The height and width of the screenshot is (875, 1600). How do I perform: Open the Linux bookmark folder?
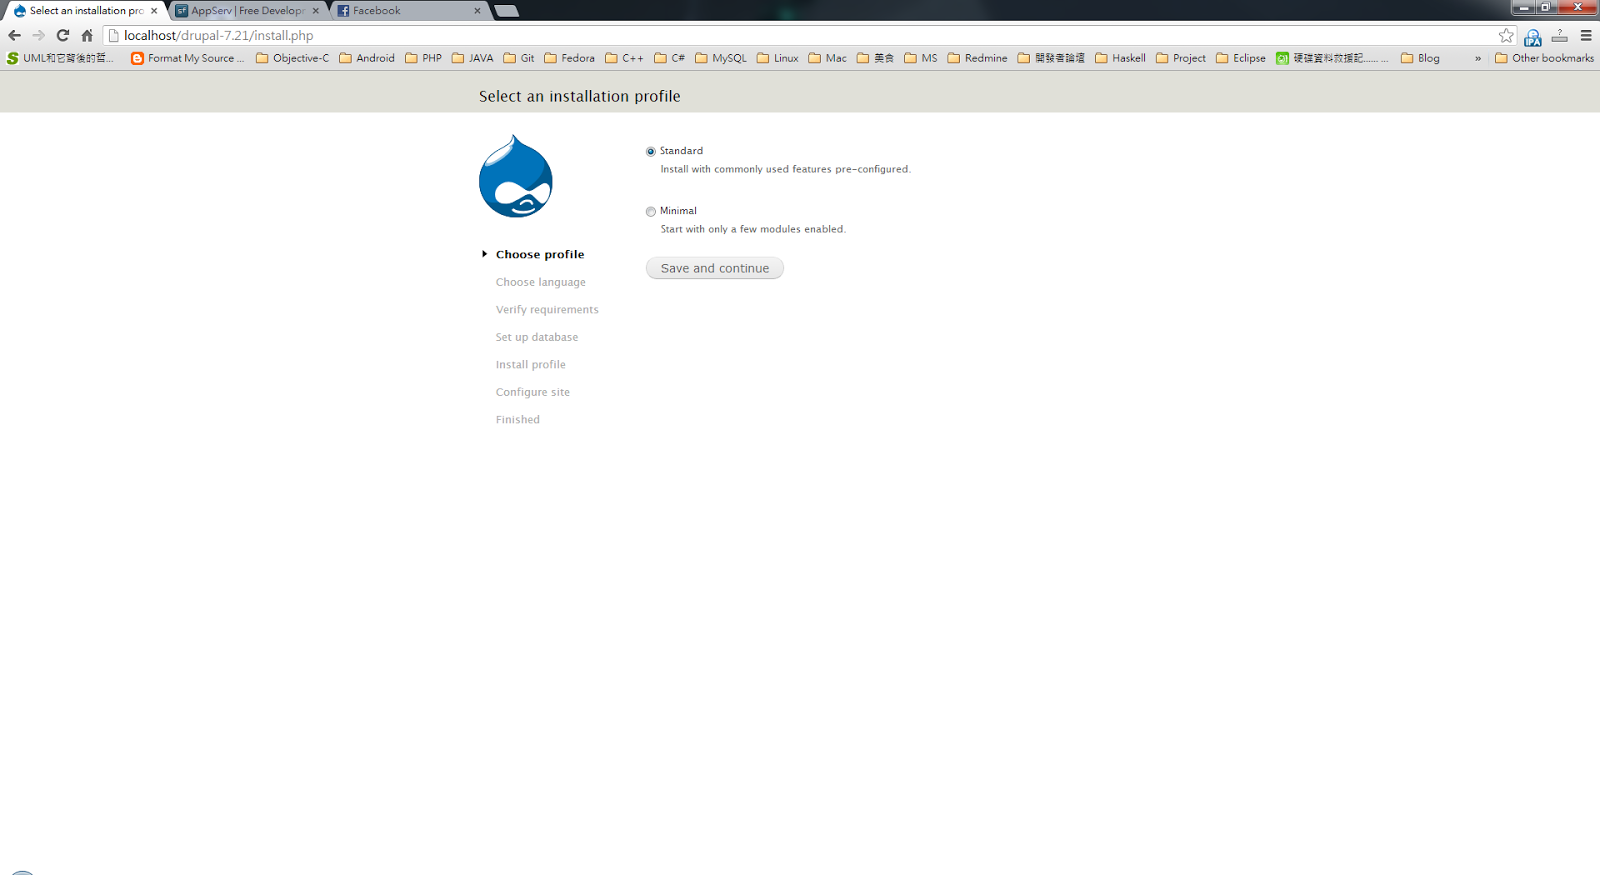778,58
